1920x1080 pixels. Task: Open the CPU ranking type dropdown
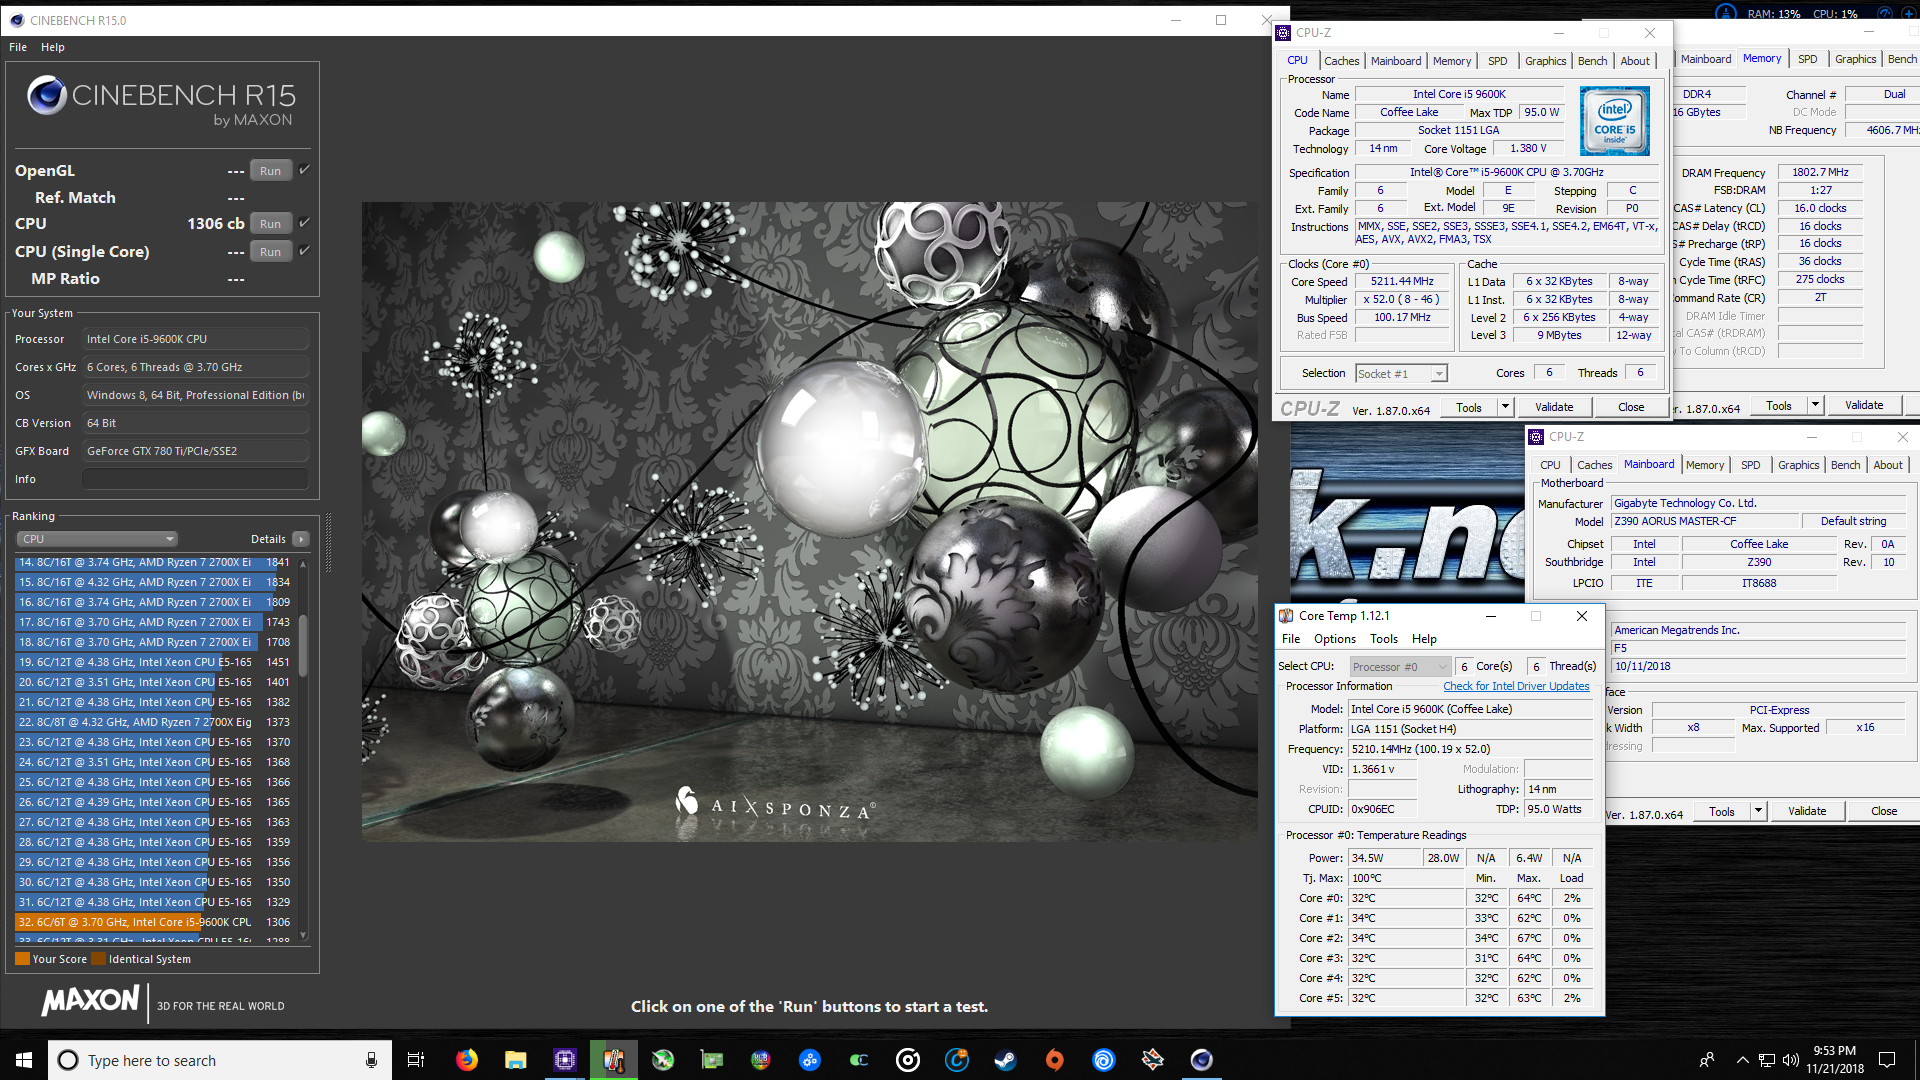pyautogui.click(x=97, y=539)
